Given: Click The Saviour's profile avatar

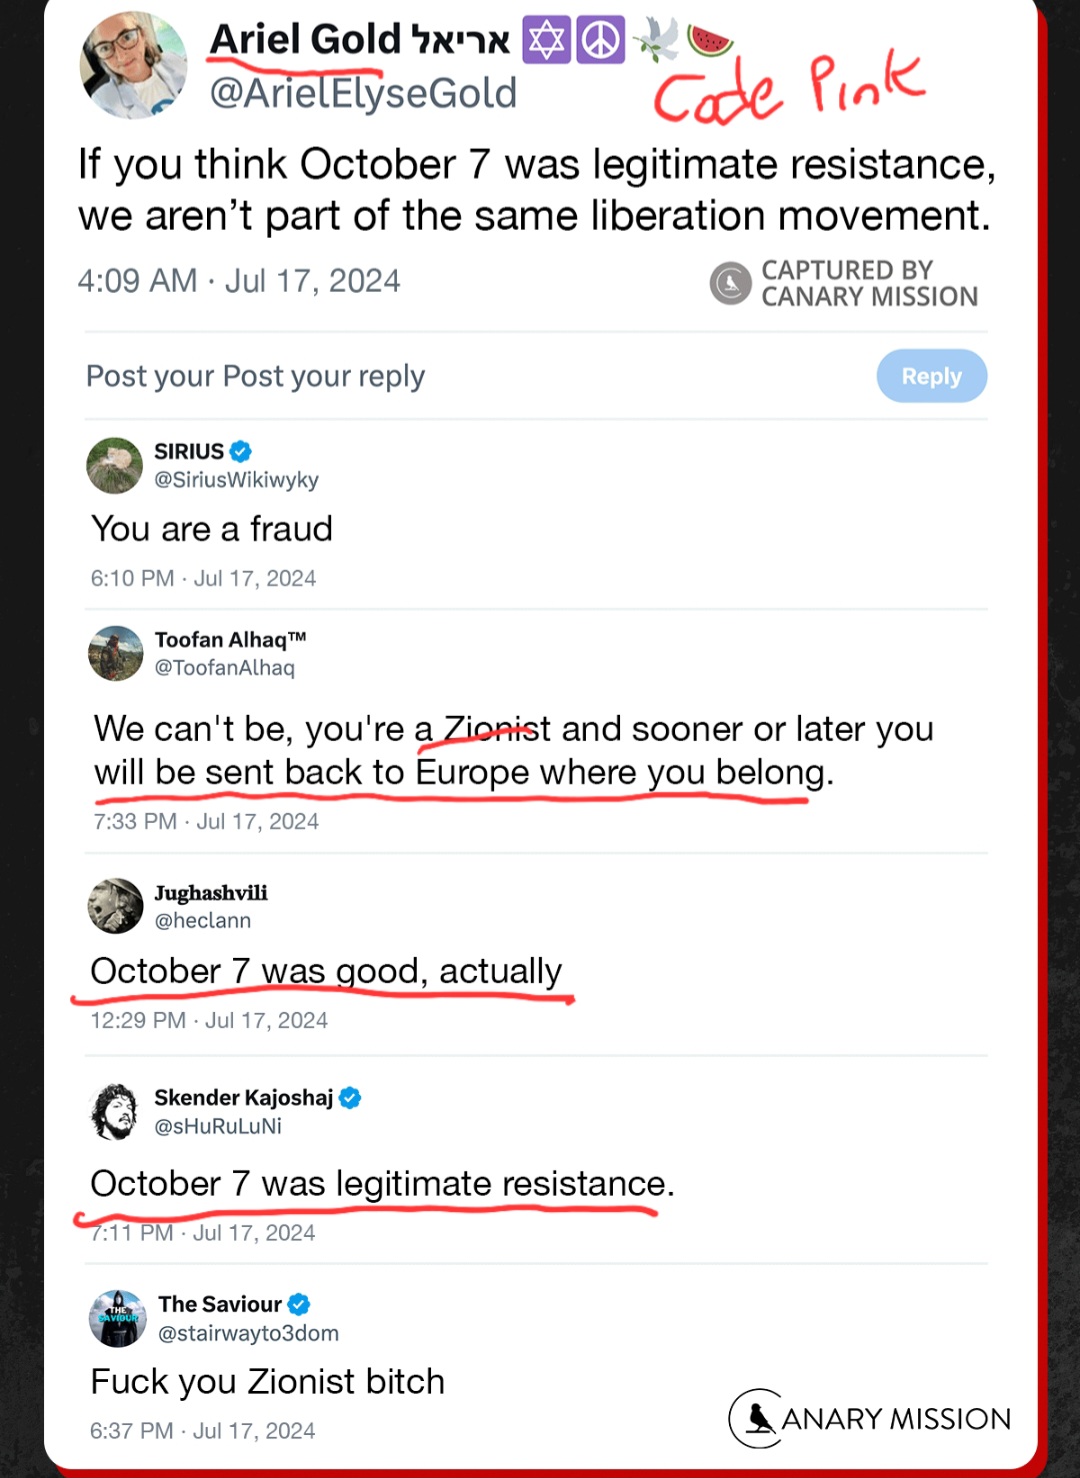Looking at the screenshot, I should pos(118,1318).
